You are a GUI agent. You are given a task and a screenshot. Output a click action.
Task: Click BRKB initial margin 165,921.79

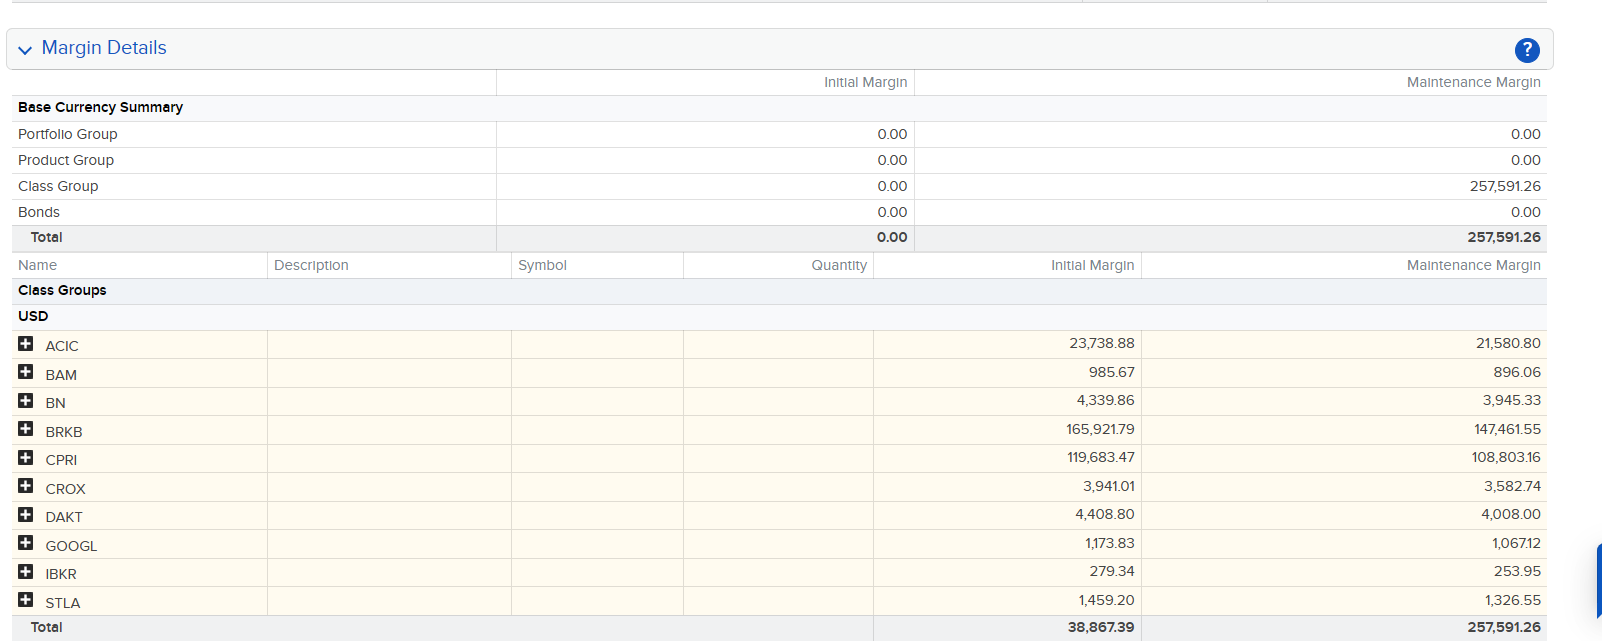pos(1100,429)
